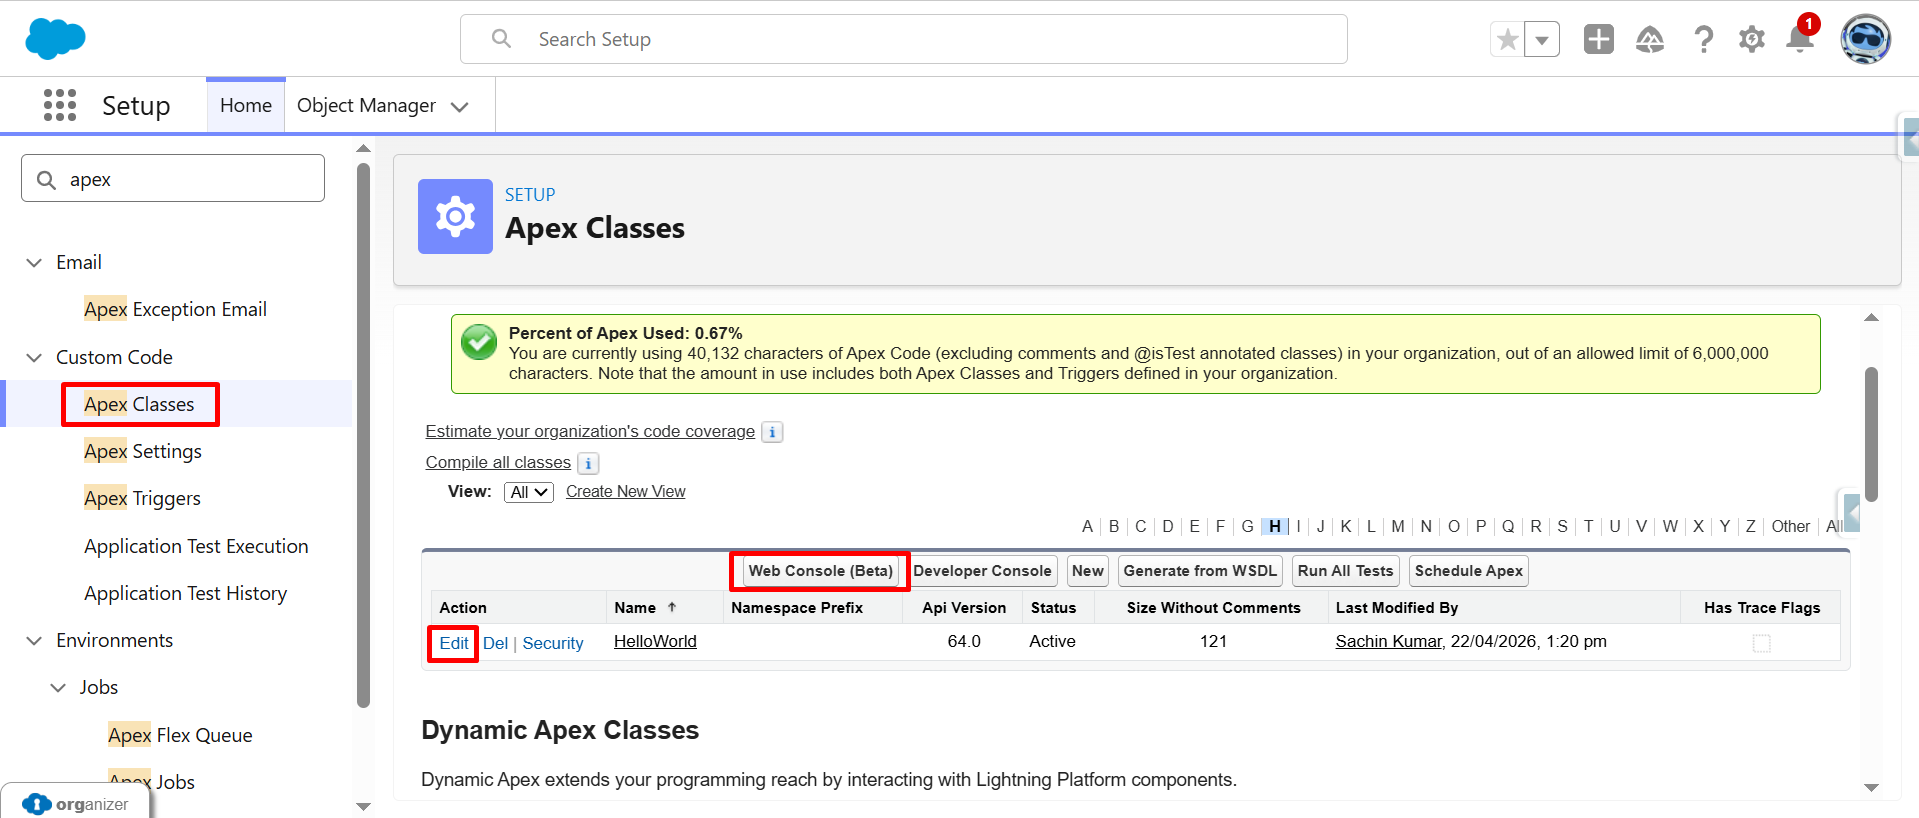Viewport: 1919px width, 818px height.
Task: Open the user profile avatar
Action: [1866, 39]
